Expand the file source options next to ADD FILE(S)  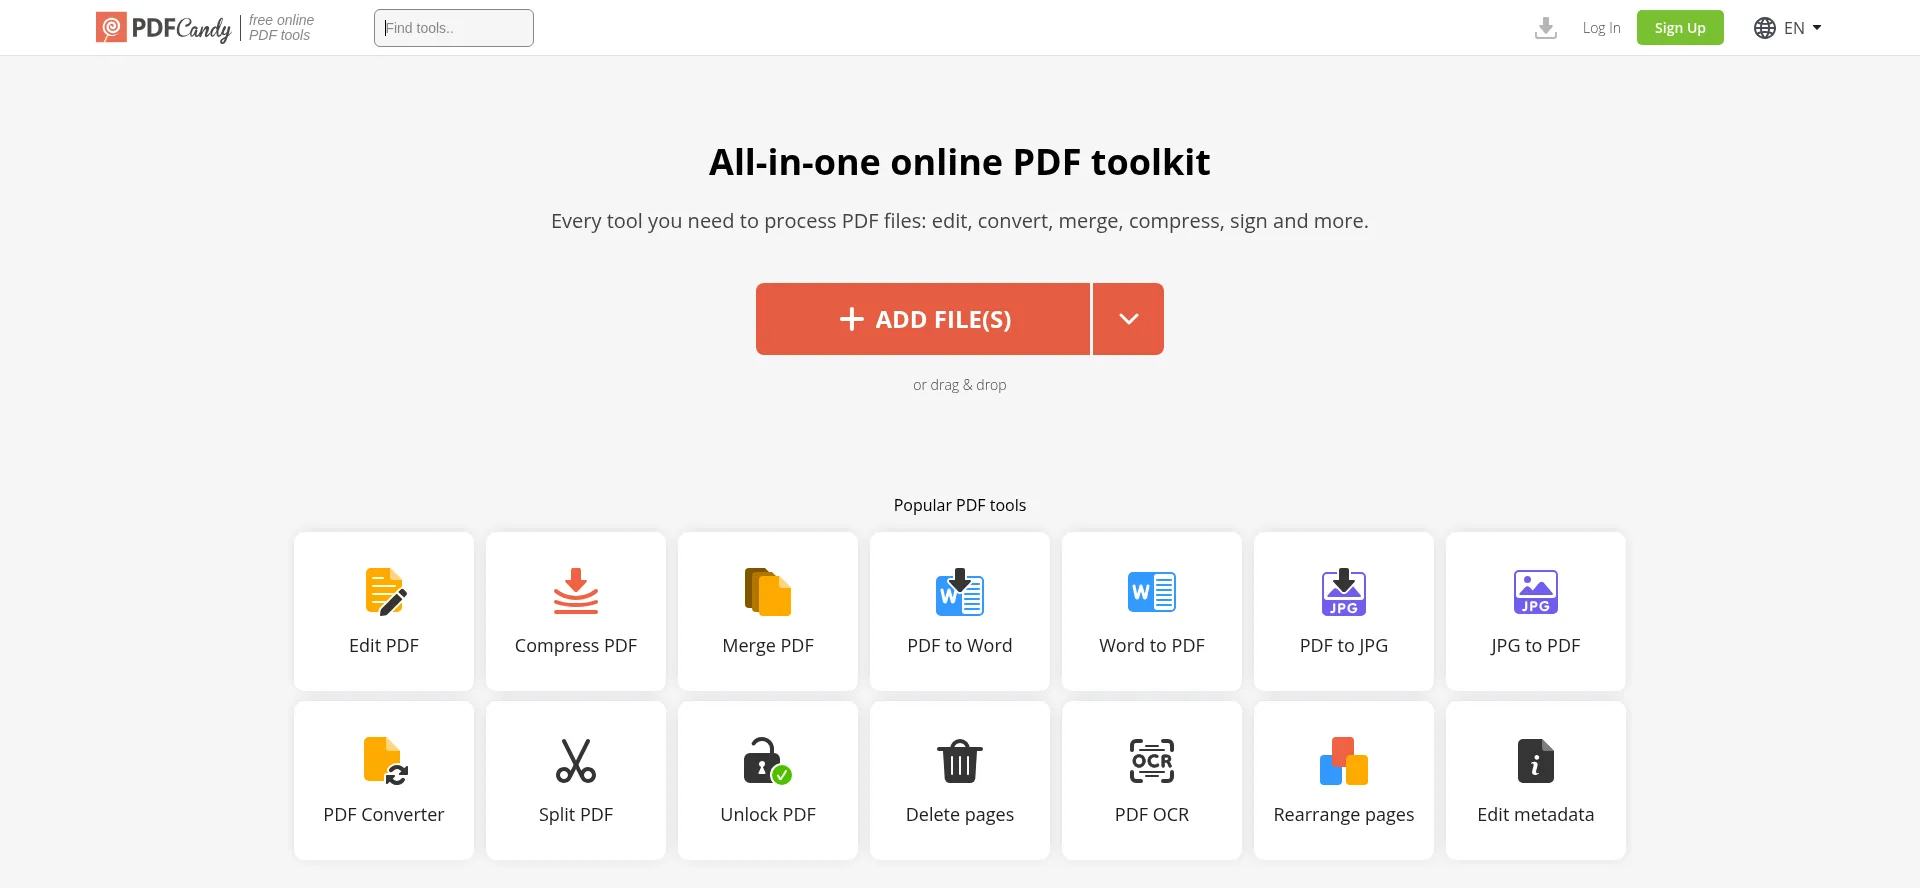(x=1128, y=319)
